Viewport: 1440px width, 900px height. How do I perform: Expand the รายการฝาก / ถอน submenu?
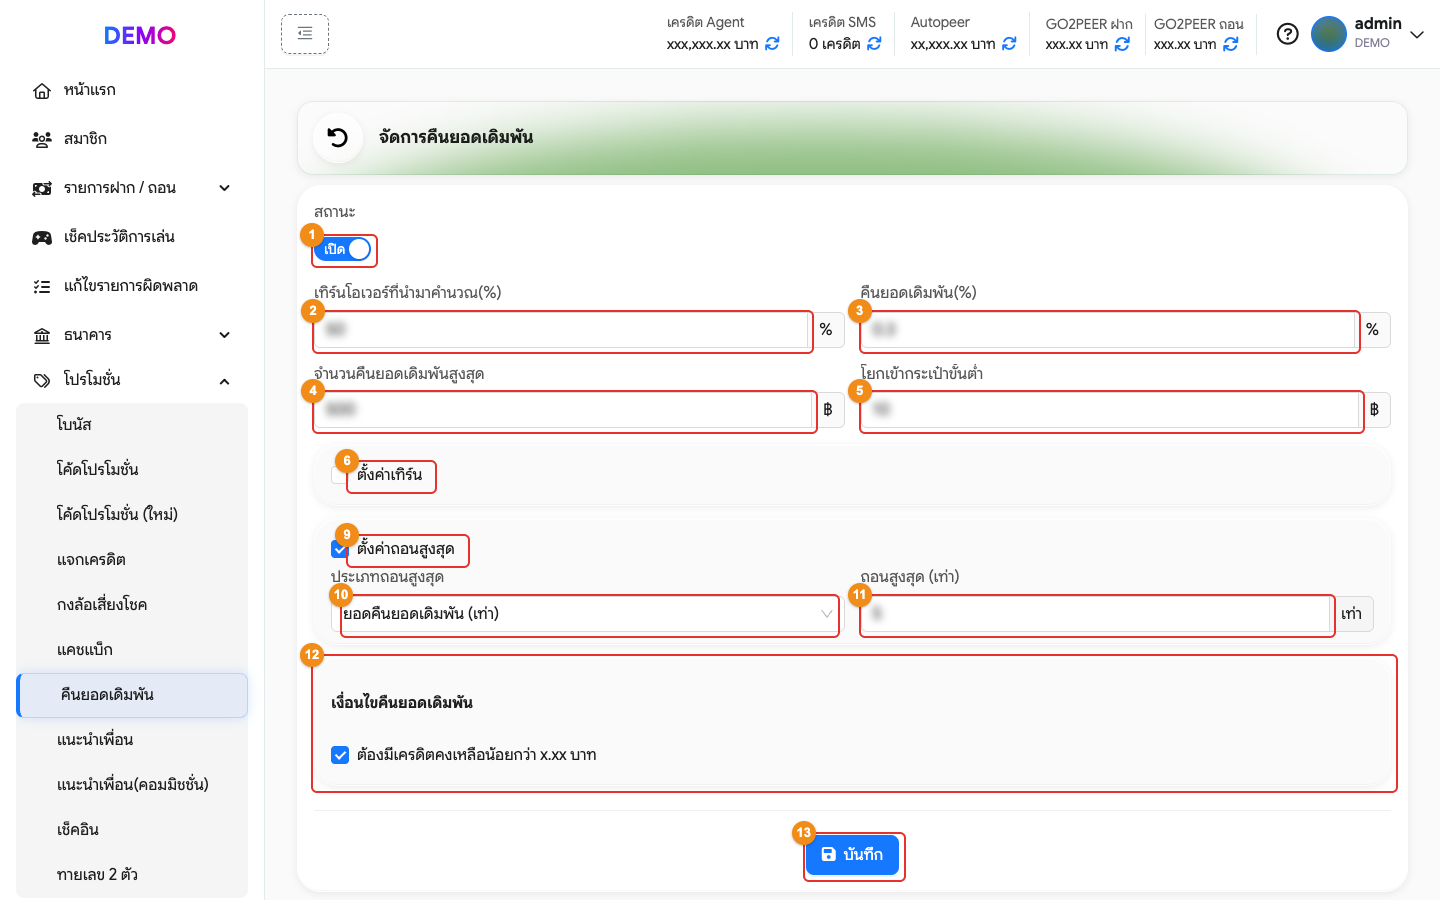[225, 188]
